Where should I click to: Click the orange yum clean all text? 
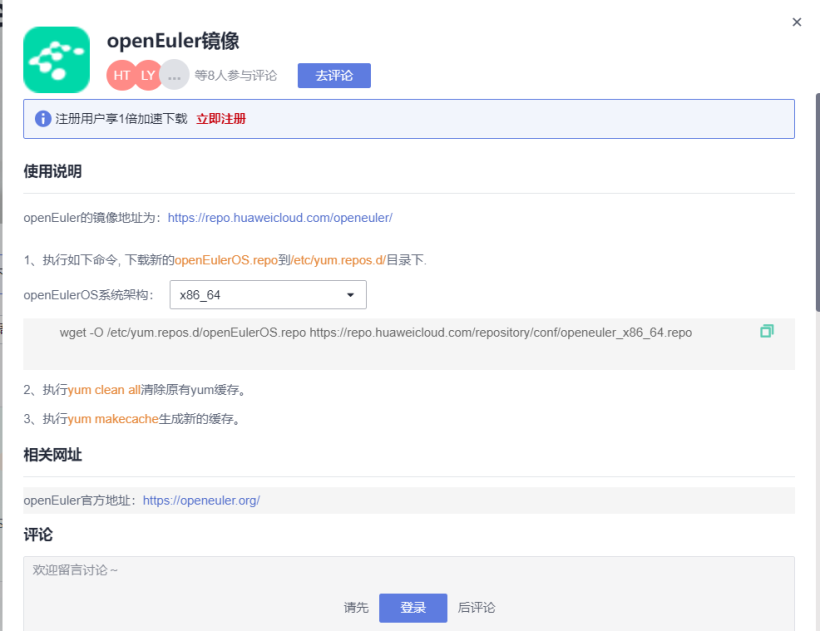pos(104,389)
